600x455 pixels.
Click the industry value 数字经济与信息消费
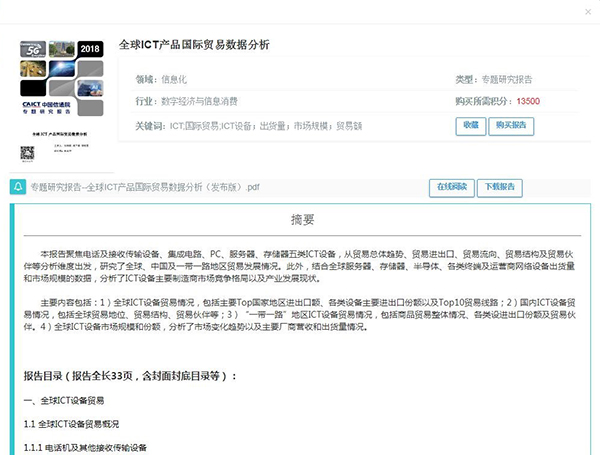pos(200,101)
